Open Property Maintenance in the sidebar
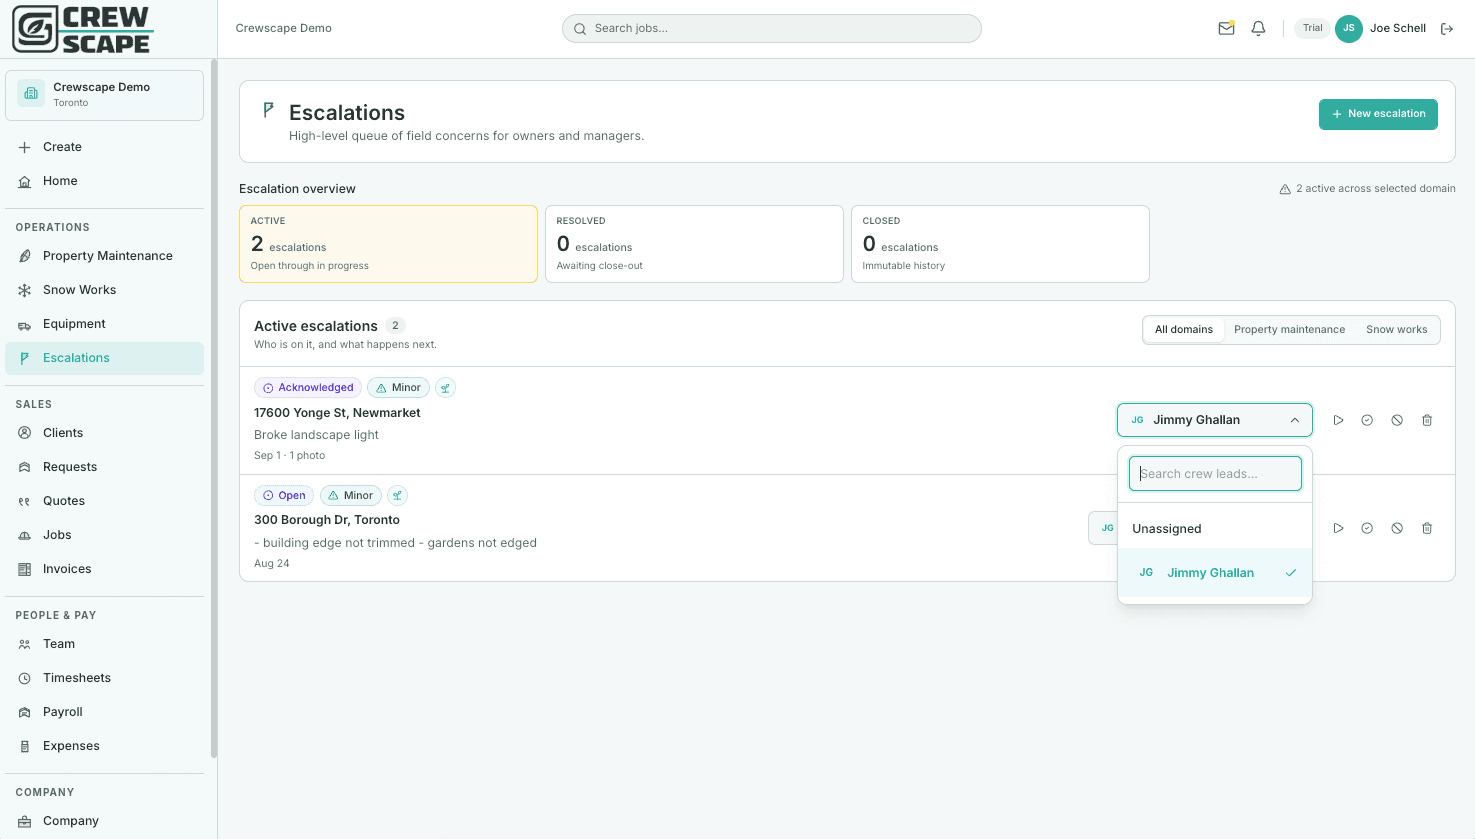1475x839 pixels. [x=104, y=256]
